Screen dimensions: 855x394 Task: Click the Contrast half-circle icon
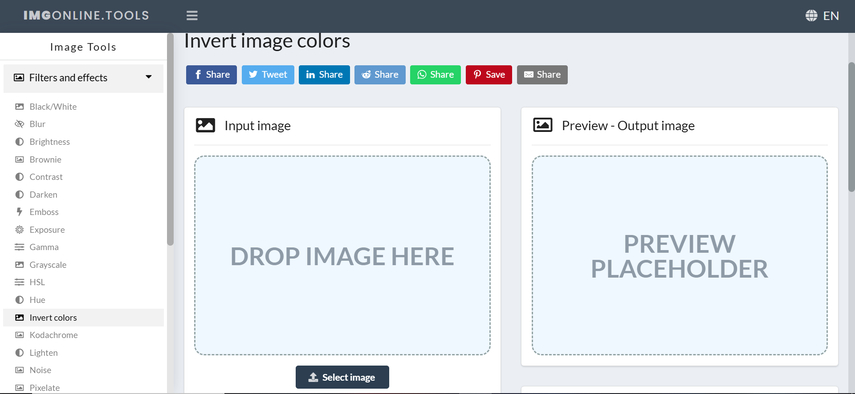(19, 177)
